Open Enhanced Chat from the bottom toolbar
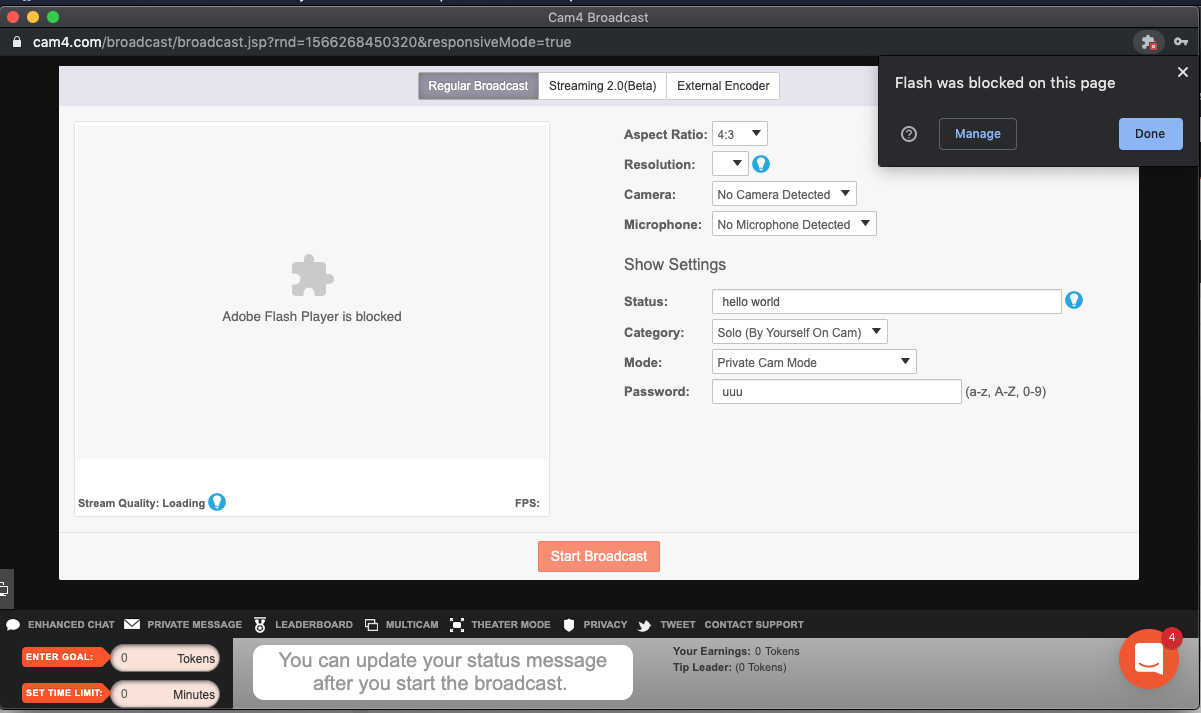The width and height of the screenshot is (1201, 713). click(61, 624)
